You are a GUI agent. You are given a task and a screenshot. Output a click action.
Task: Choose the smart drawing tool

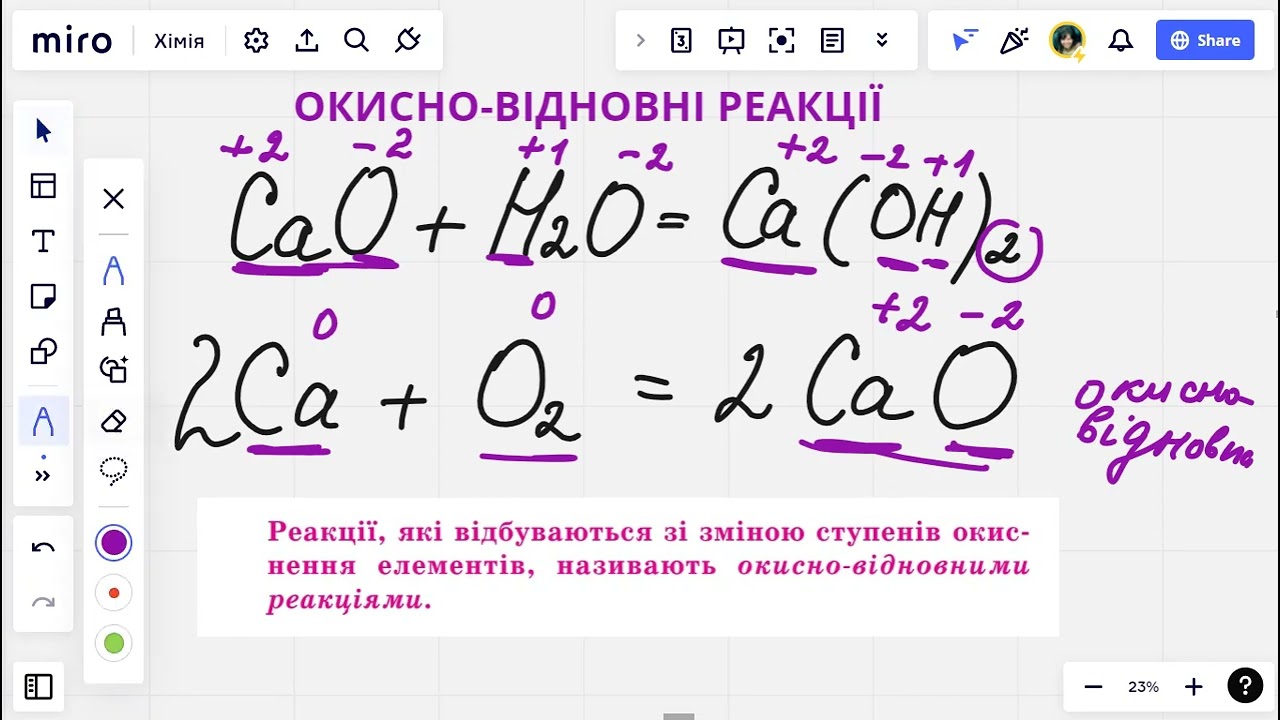coord(113,370)
